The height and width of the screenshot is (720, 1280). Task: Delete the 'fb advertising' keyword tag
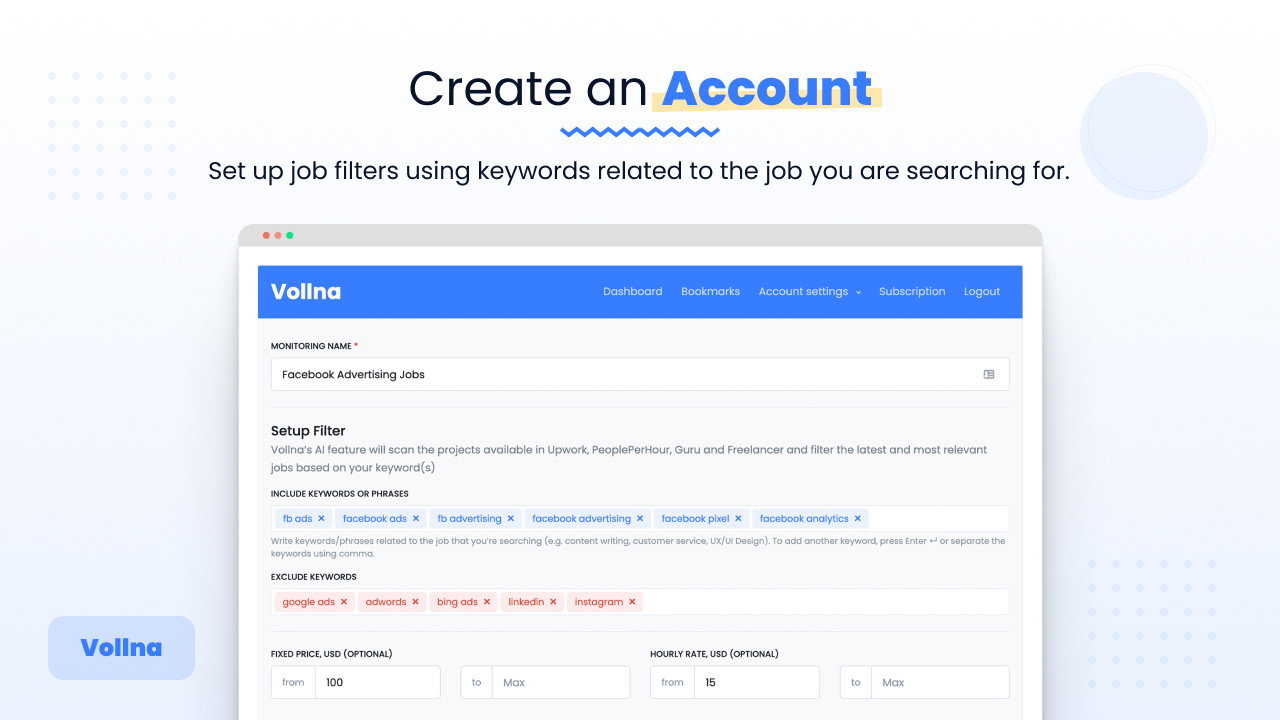(x=511, y=519)
